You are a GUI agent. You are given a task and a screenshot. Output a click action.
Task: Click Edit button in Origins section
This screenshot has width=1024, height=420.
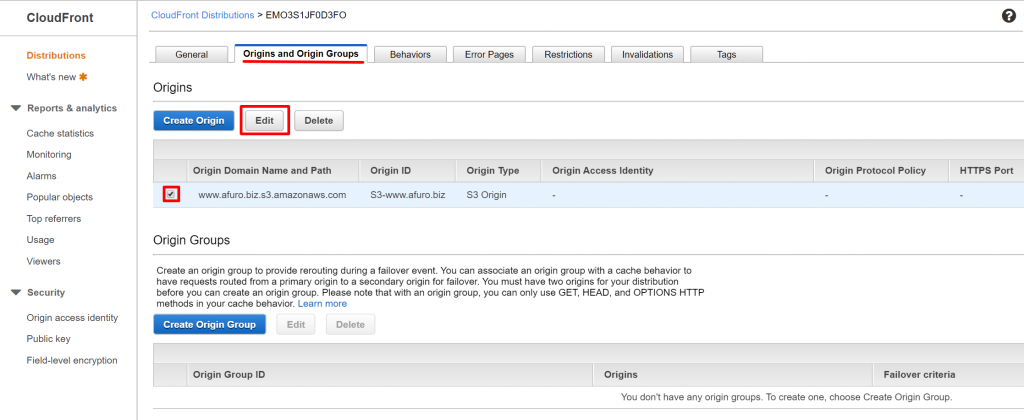pyautogui.click(x=264, y=120)
